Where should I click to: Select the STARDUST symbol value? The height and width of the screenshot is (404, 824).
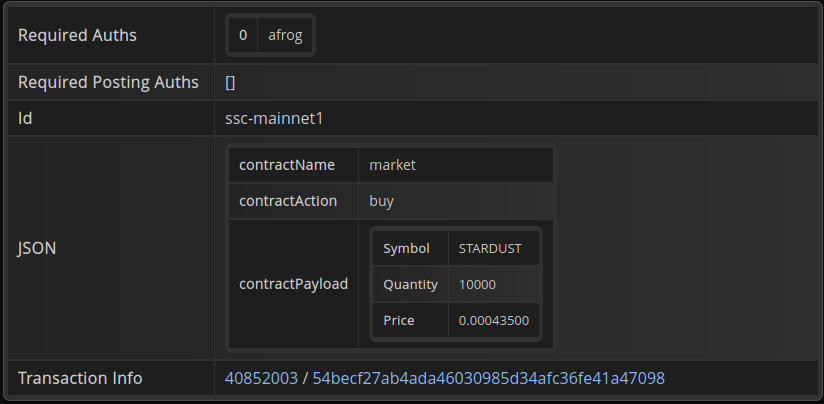pyautogui.click(x=490, y=248)
